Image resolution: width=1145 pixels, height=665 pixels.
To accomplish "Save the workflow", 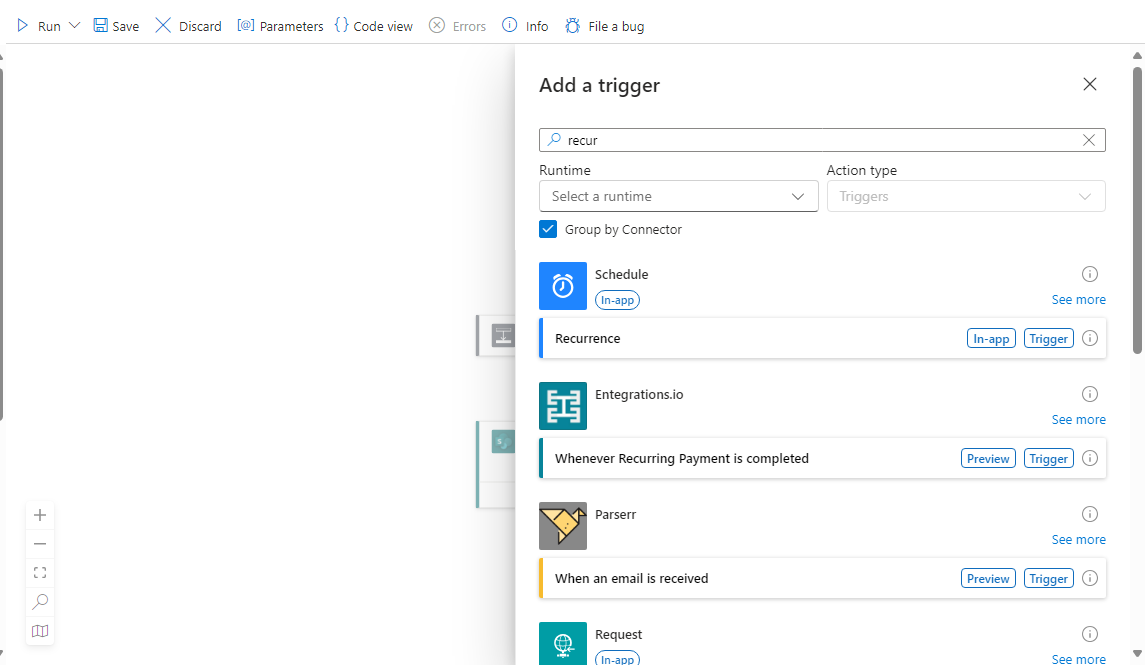I will pos(116,26).
